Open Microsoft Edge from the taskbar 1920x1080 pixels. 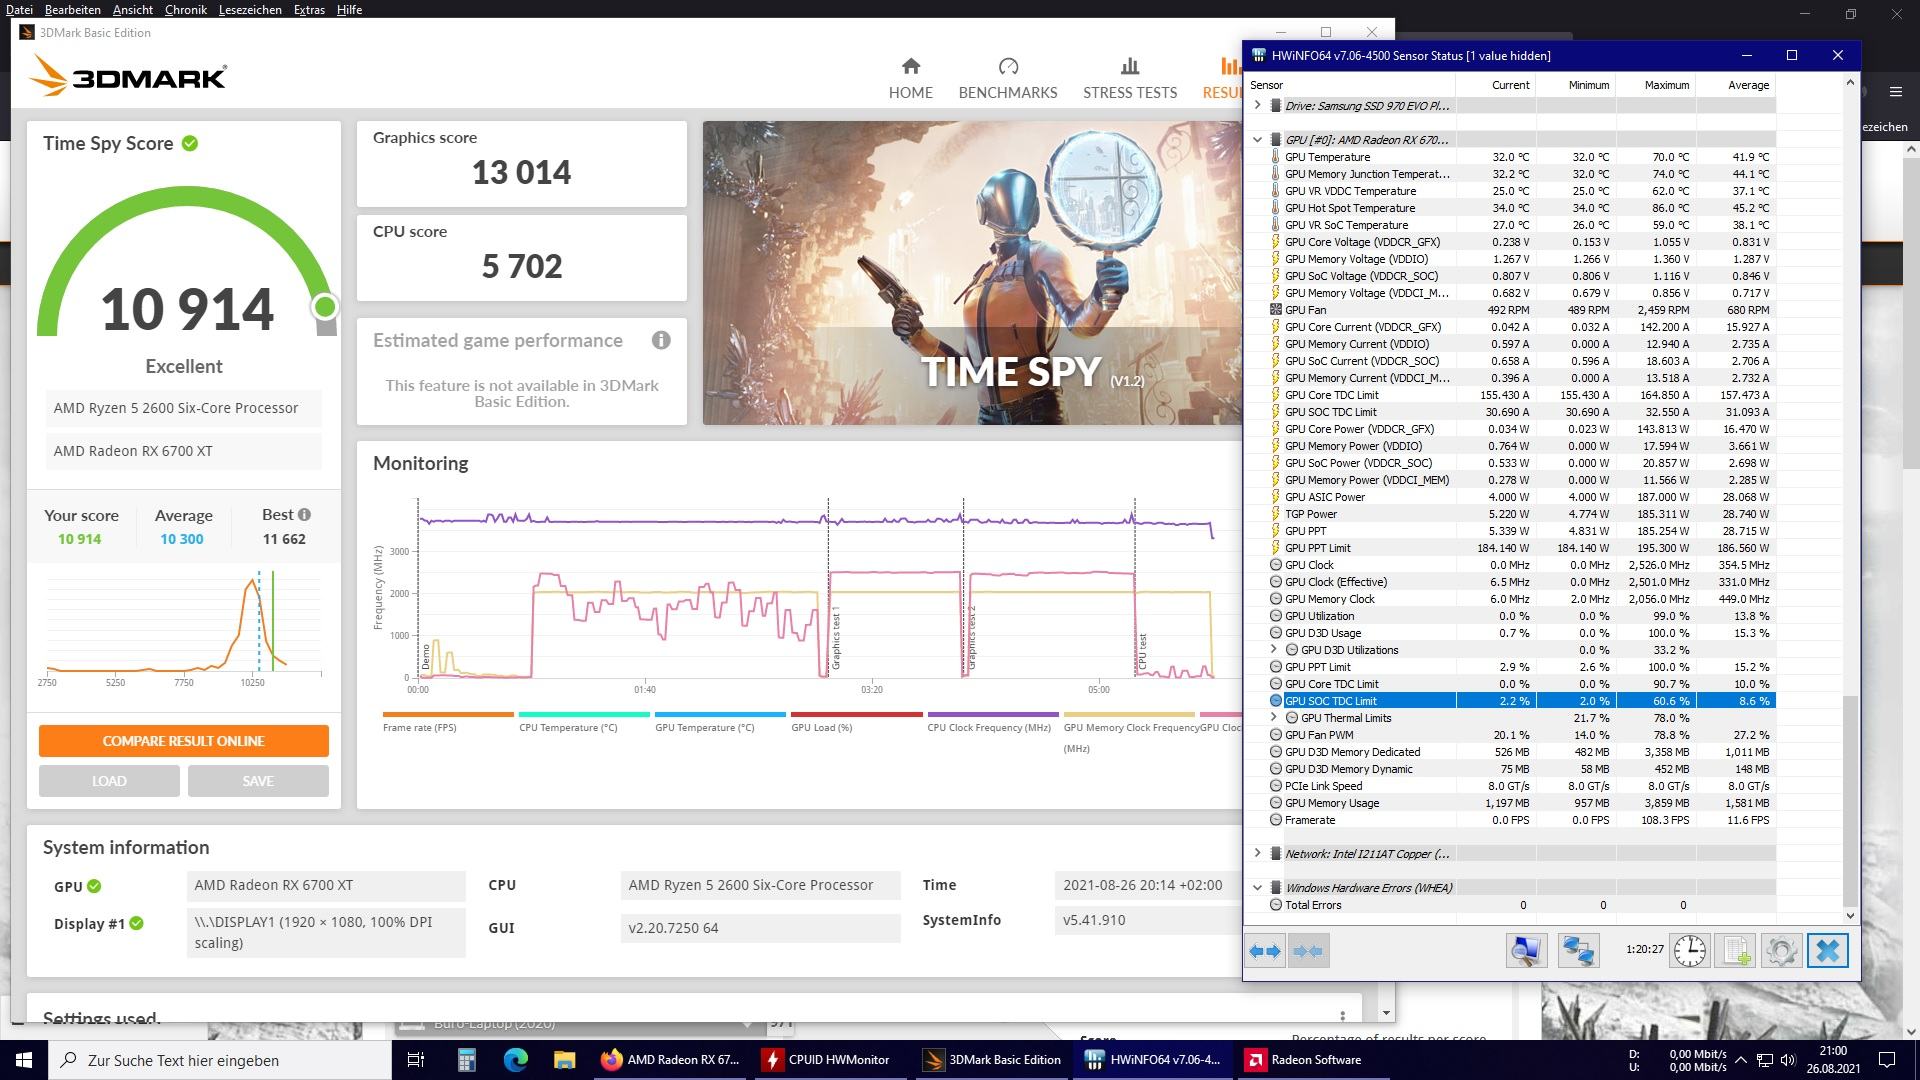click(x=516, y=1060)
